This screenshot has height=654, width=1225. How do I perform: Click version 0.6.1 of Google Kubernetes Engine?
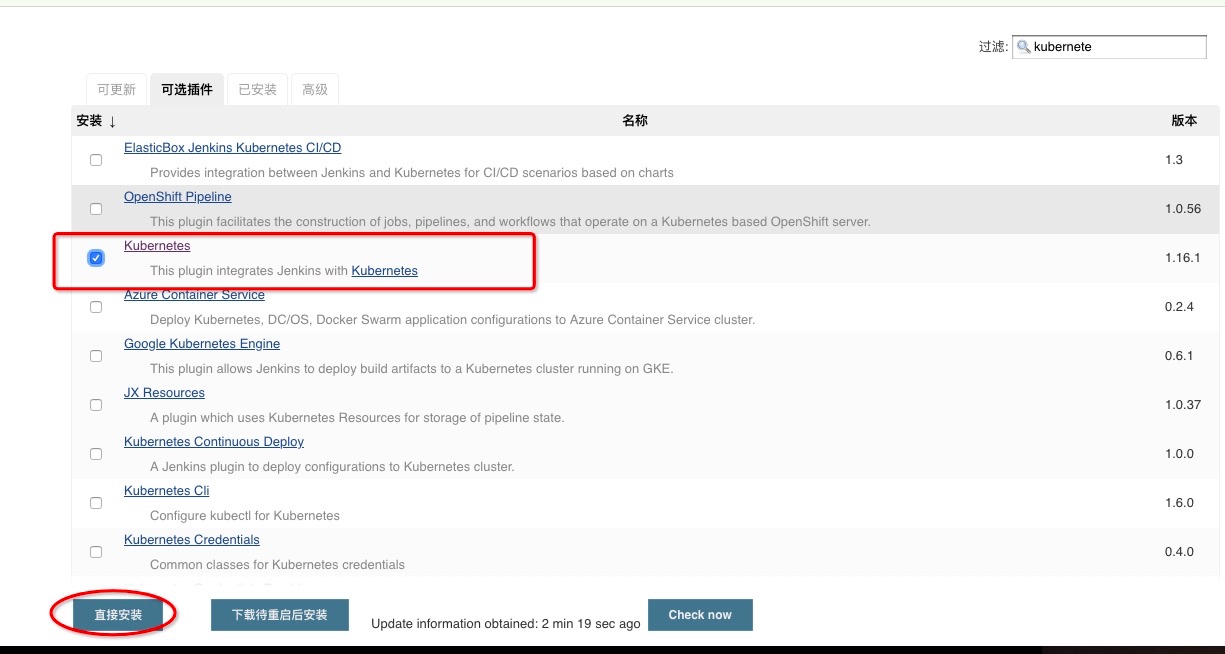tap(1179, 356)
